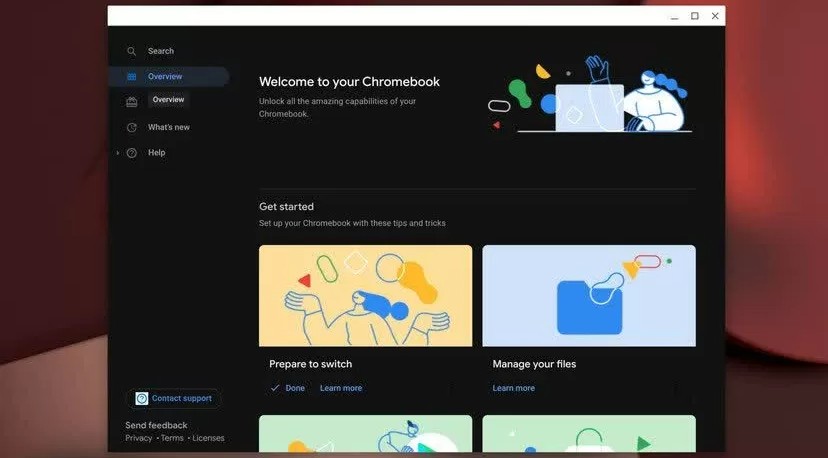Click the Prepare to switch title

[310, 364]
